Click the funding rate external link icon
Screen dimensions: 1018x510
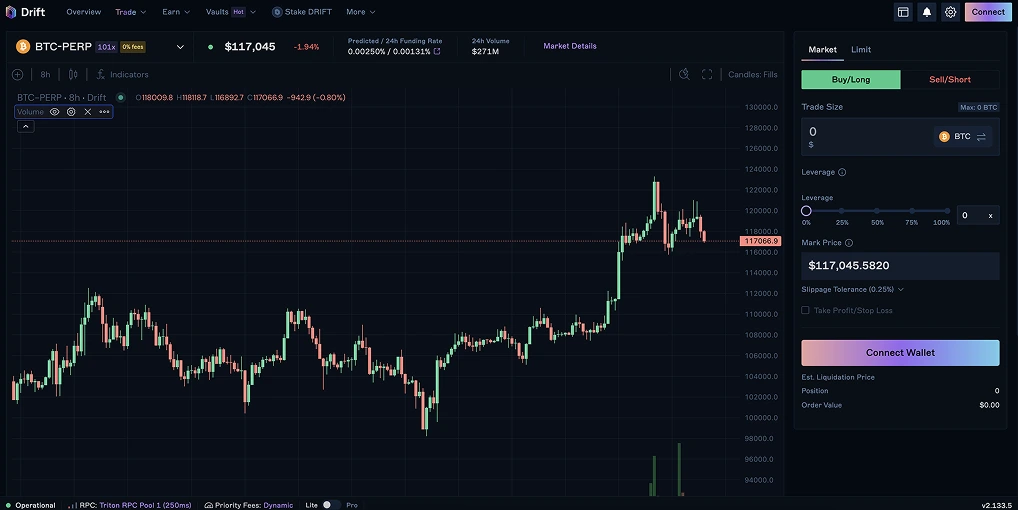(x=437, y=51)
